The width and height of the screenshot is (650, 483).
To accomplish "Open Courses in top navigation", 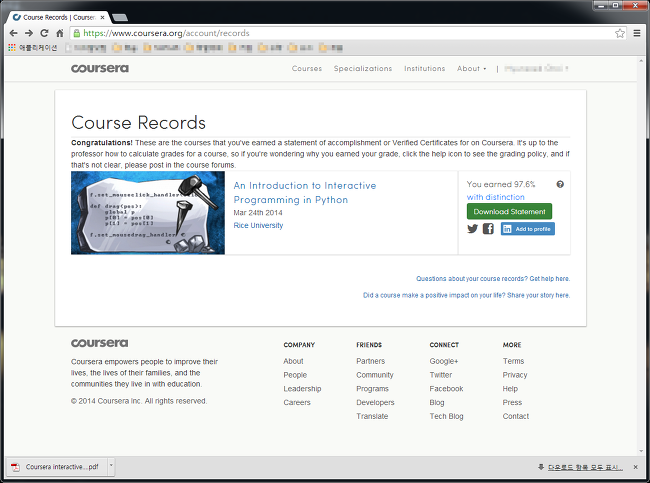I will pos(307,68).
